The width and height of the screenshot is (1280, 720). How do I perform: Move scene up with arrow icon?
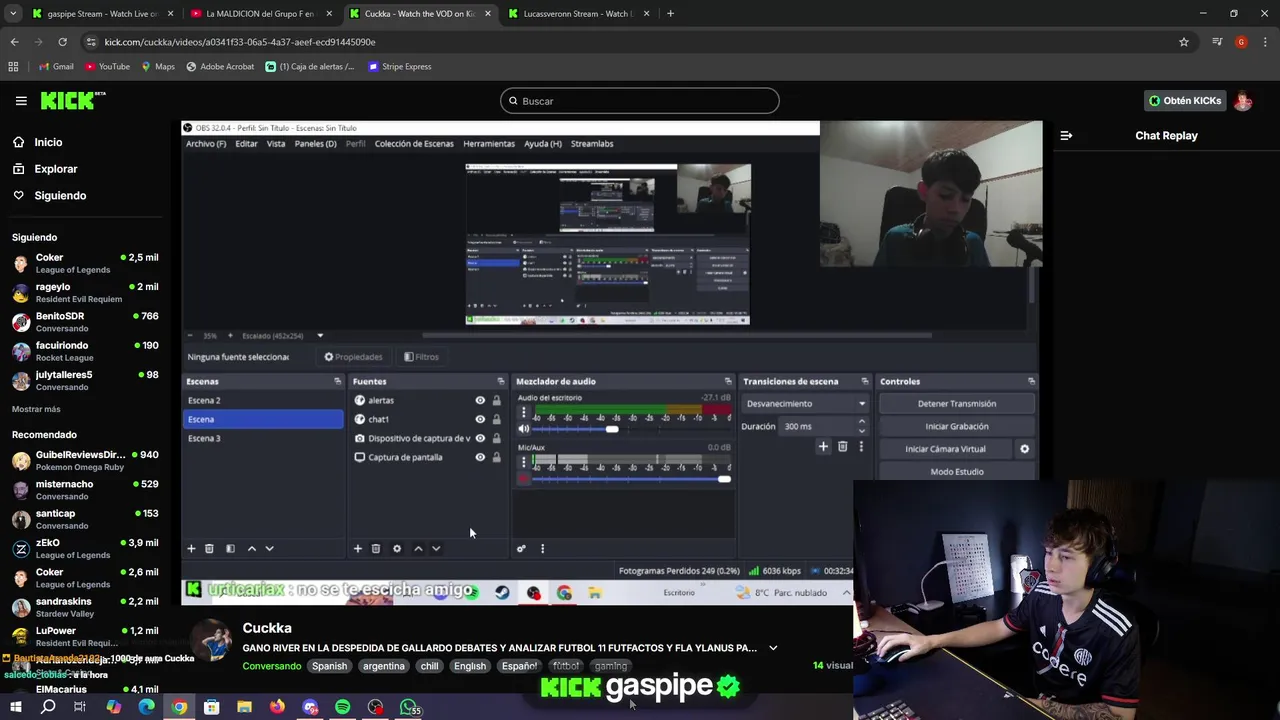(251, 548)
